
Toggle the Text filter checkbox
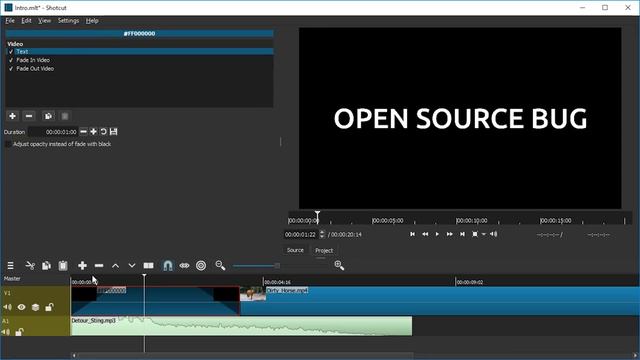point(11,52)
